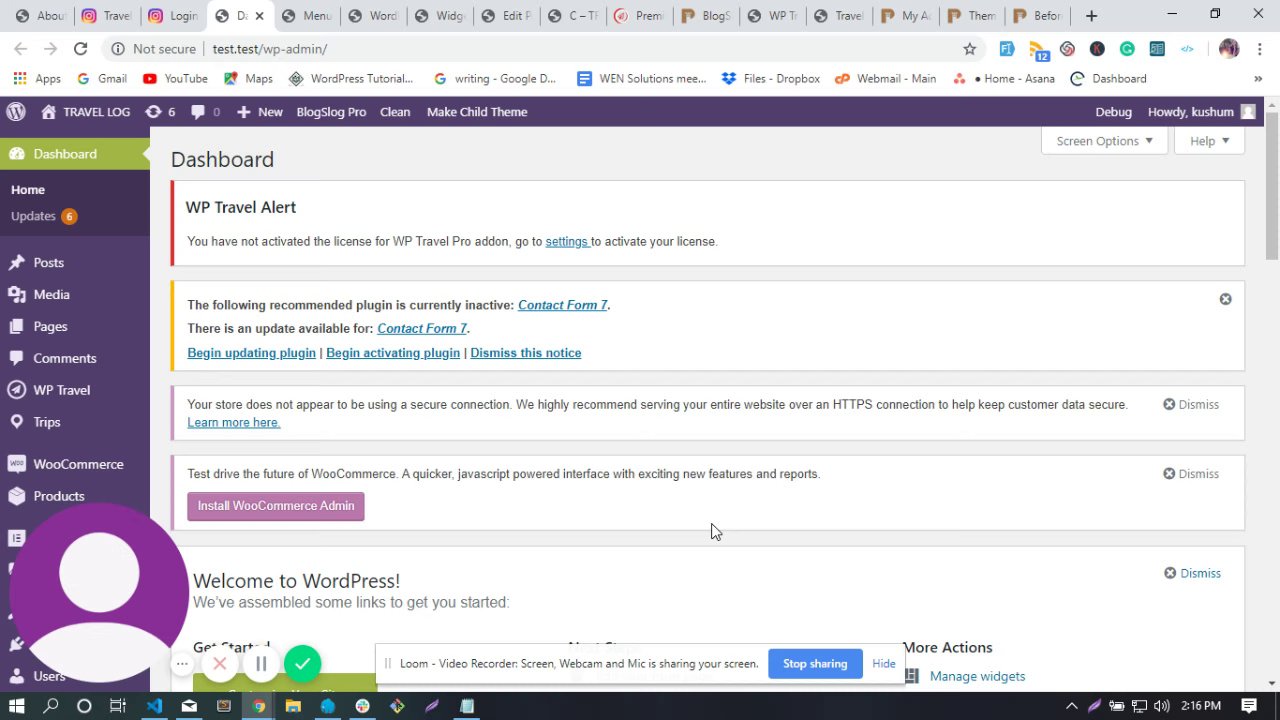Open the Learn more here link
The image size is (1280, 720).
pos(233,423)
